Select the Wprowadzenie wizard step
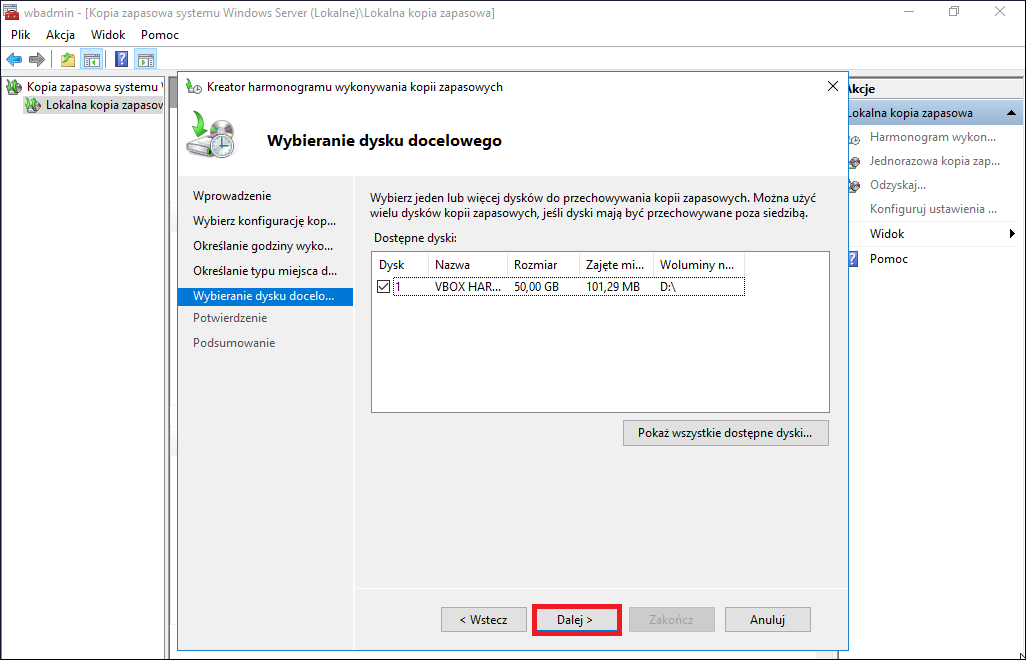1026x660 pixels. [x=232, y=196]
